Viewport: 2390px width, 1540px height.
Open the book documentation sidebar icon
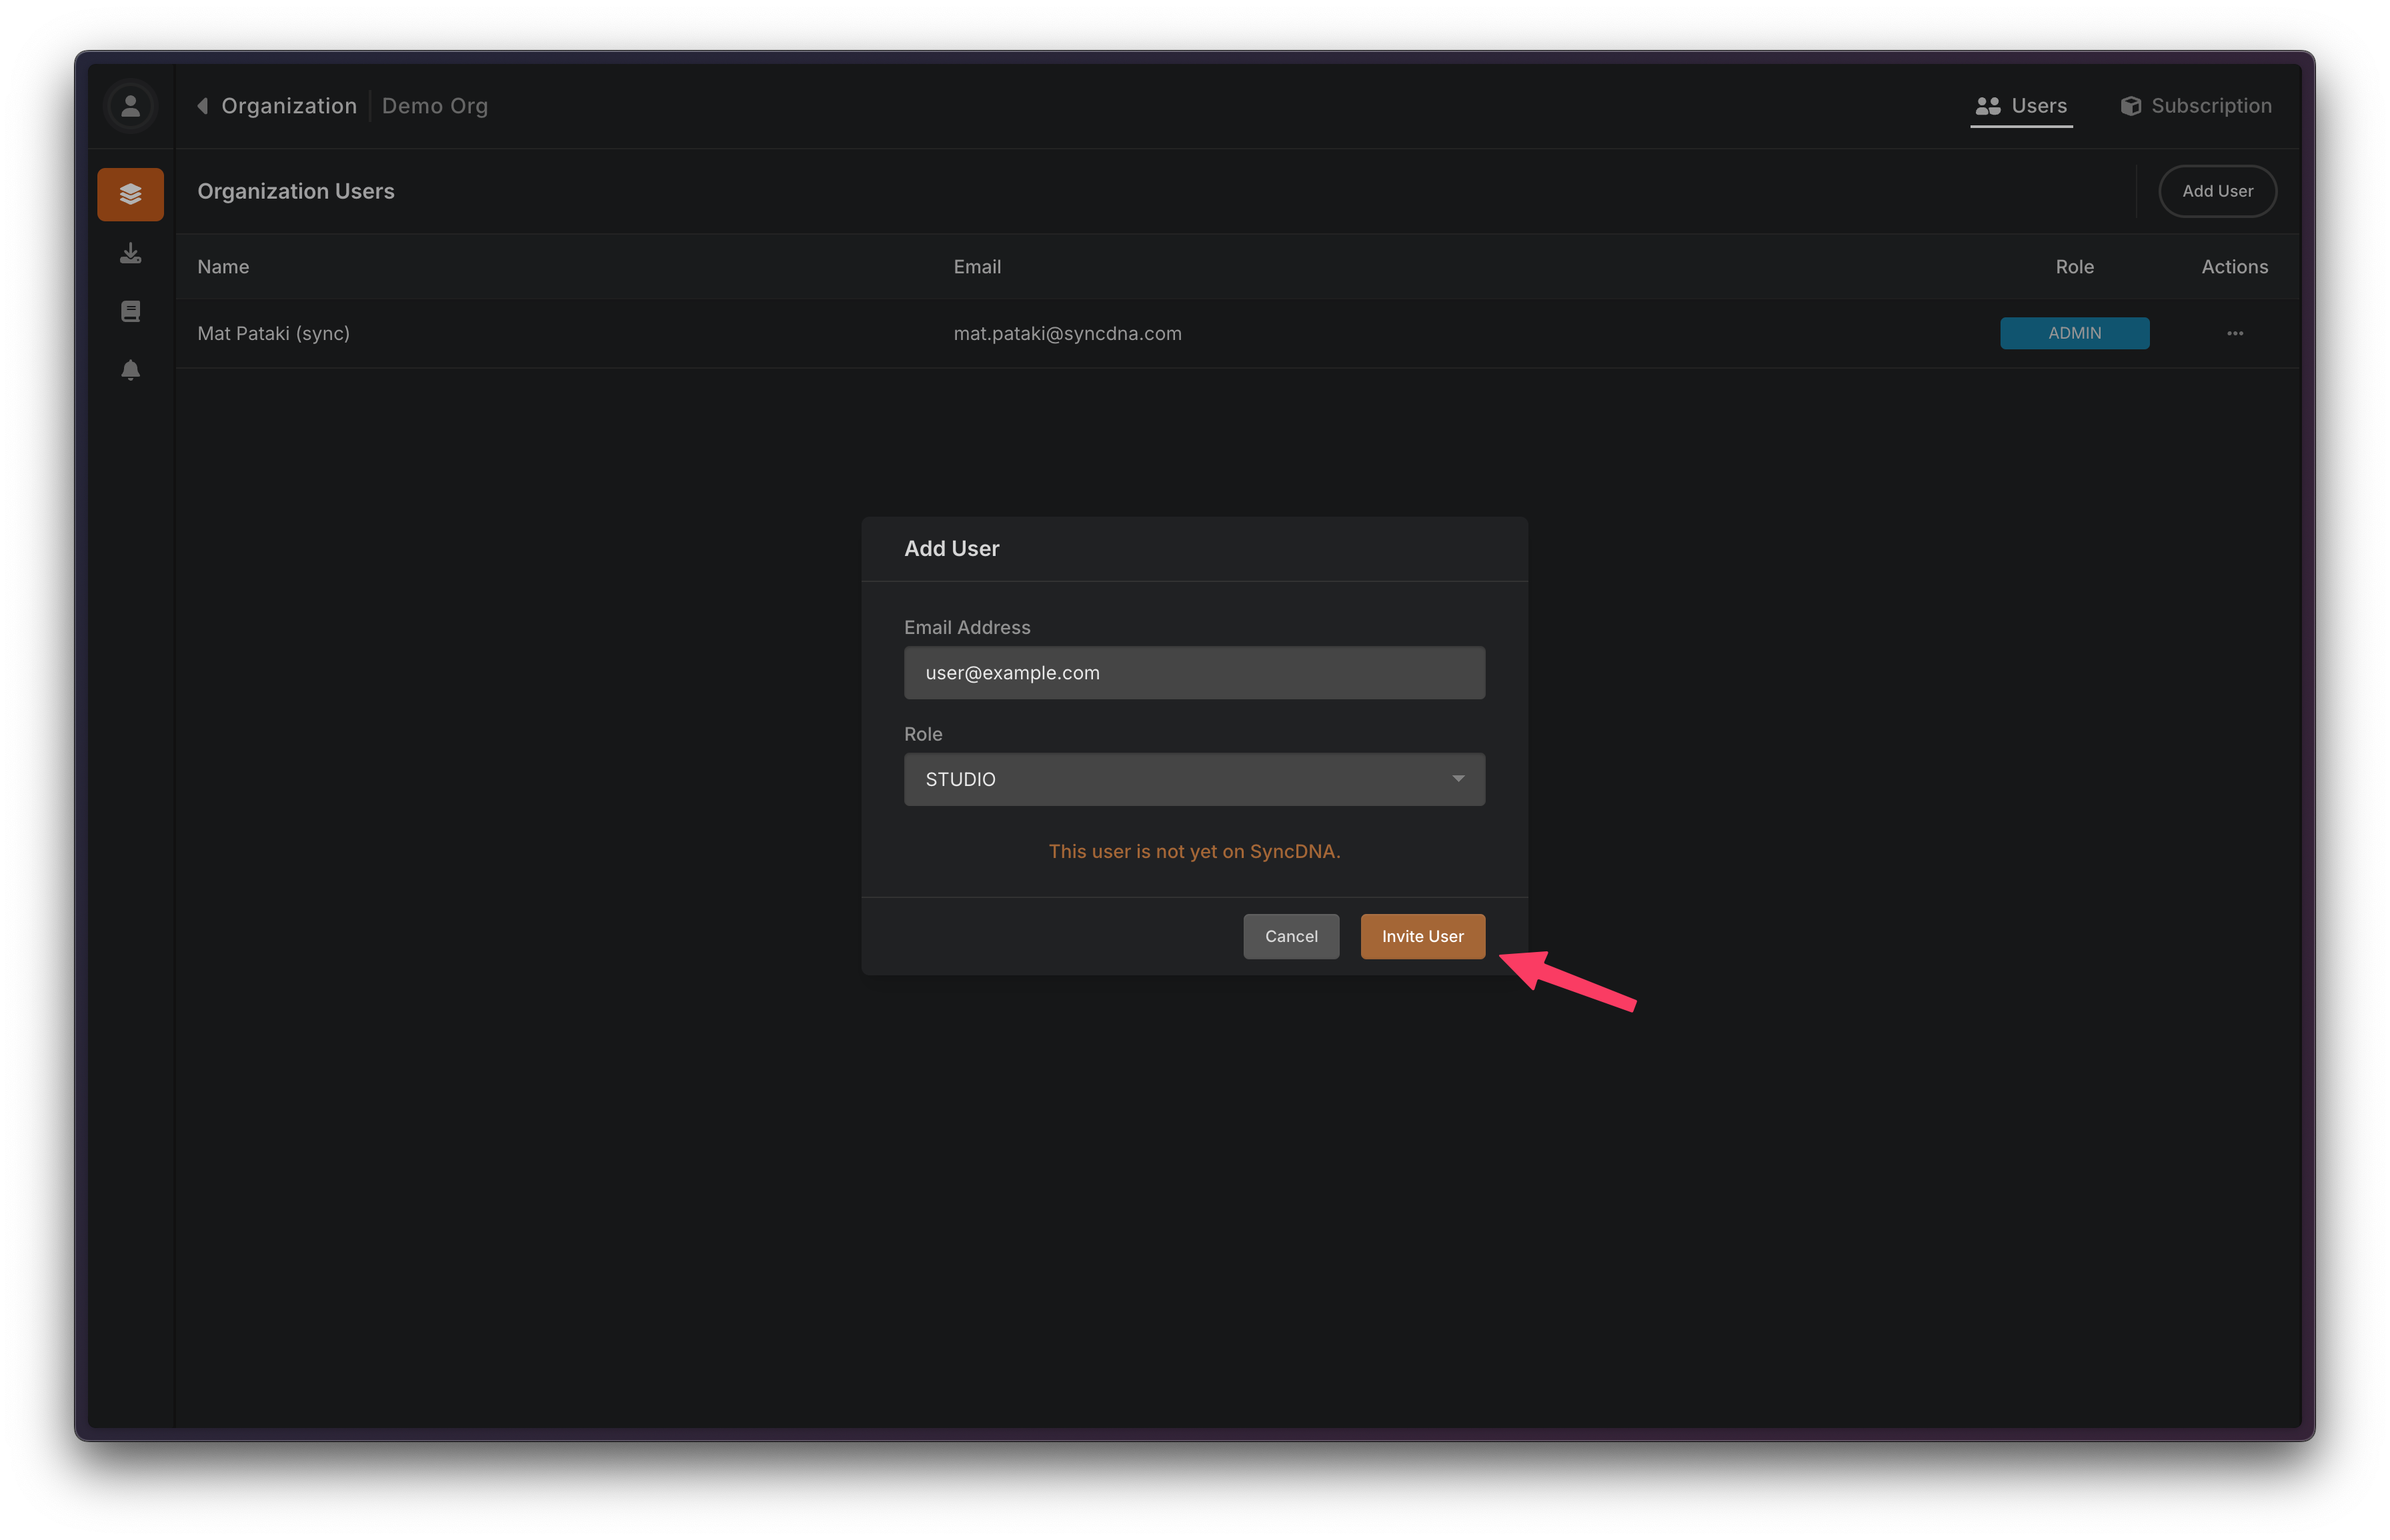click(x=130, y=311)
